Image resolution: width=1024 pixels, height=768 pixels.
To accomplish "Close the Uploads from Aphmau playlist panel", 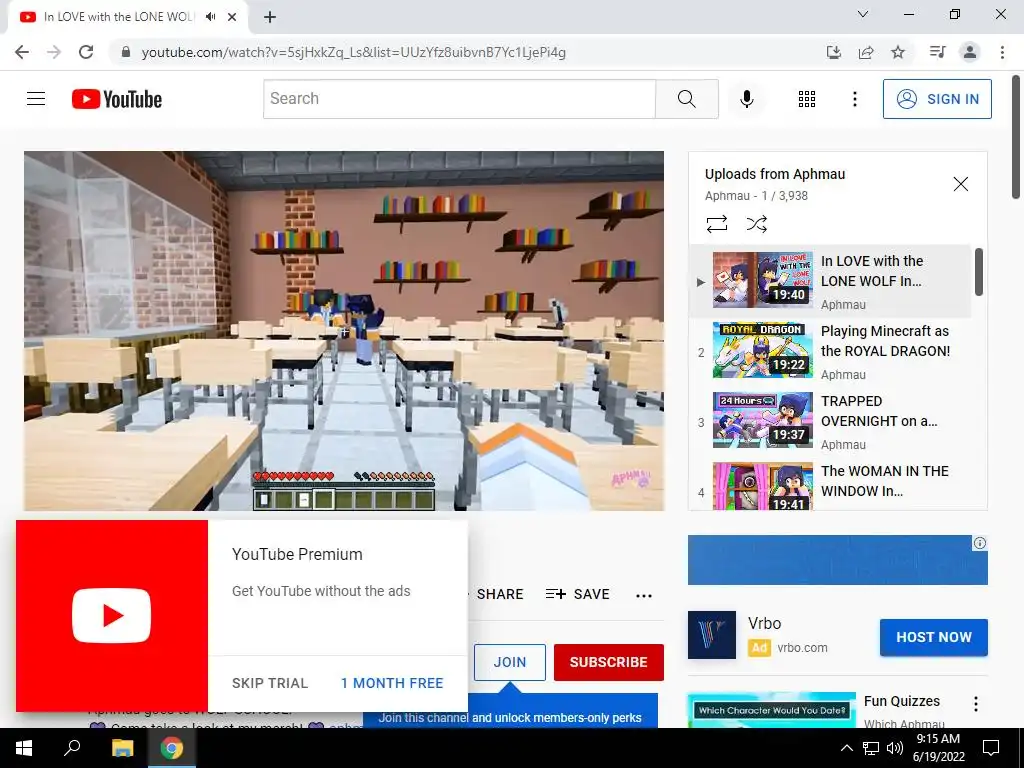I will click(x=960, y=184).
